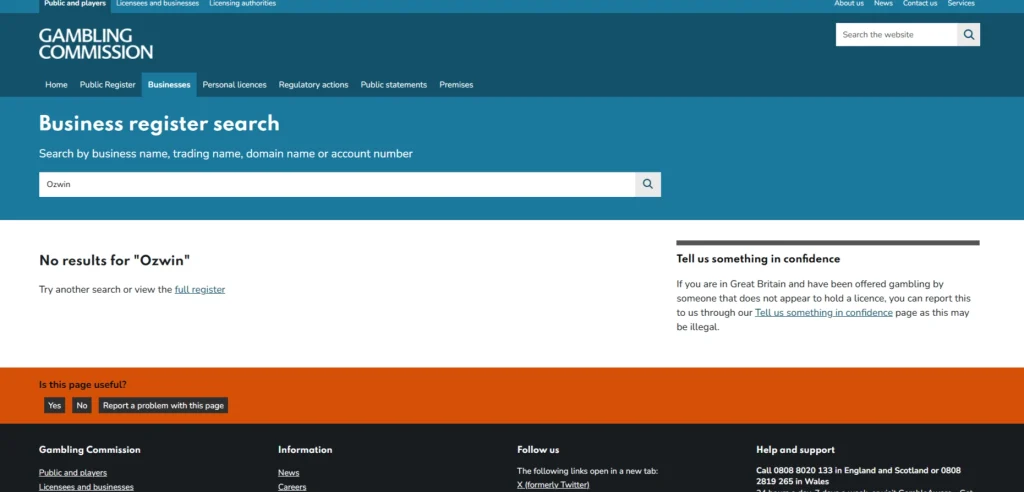Click the site search magnifier icon
This screenshot has width=1024, height=492.
click(x=968, y=35)
